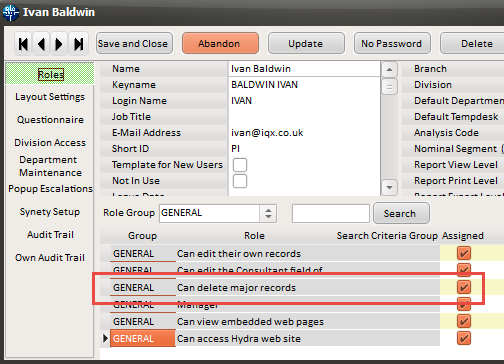Click the Division field label
The width and height of the screenshot is (504, 364).
433,85
